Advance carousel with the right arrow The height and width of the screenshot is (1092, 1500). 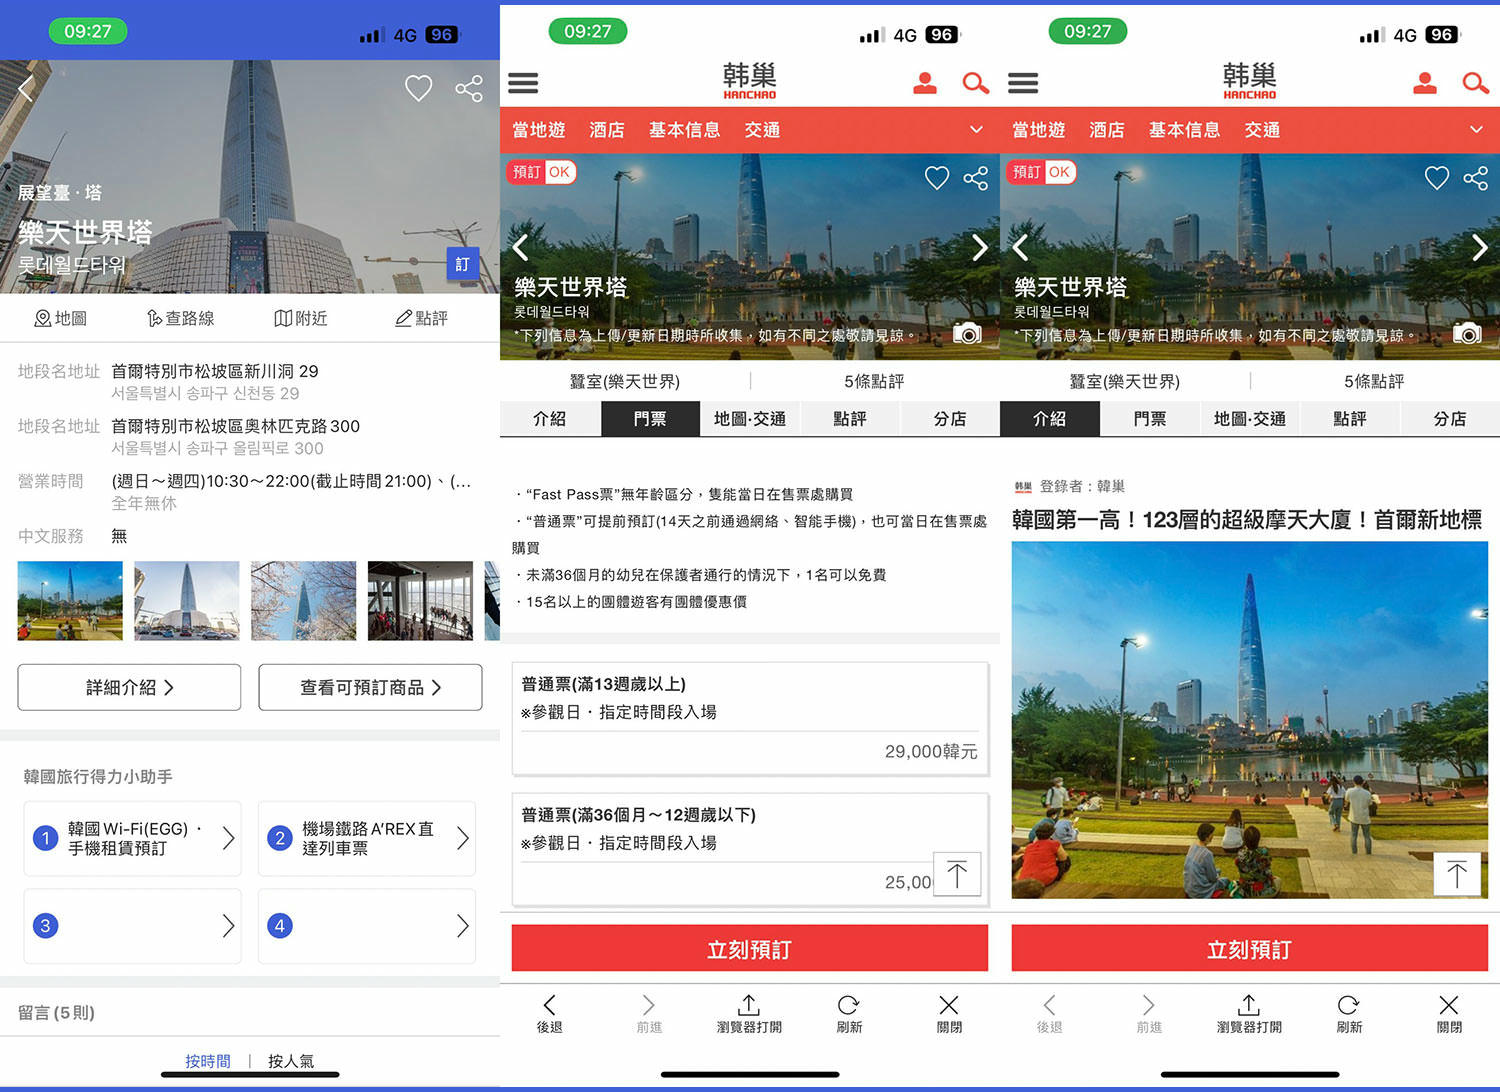coord(980,248)
